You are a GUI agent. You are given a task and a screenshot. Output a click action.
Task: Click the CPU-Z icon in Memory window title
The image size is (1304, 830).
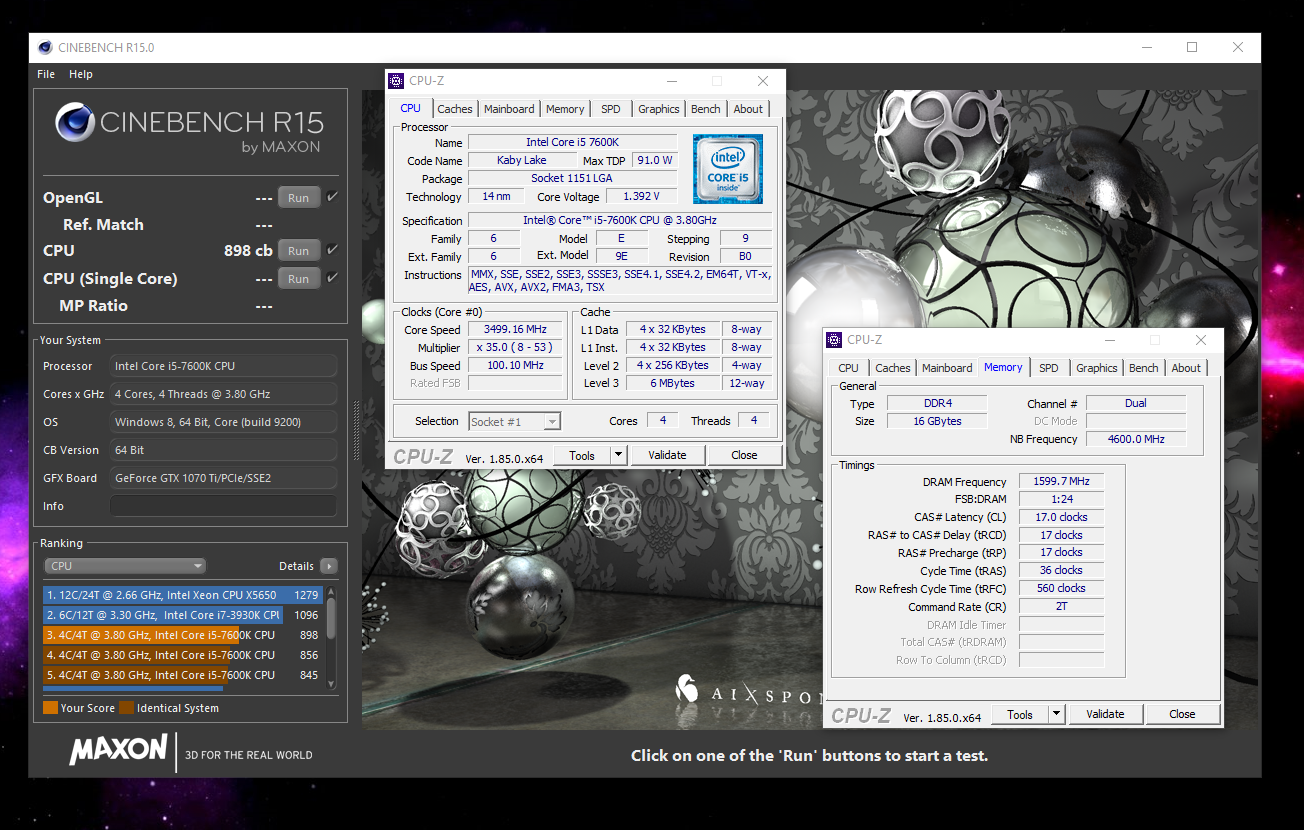pos(834,340)
